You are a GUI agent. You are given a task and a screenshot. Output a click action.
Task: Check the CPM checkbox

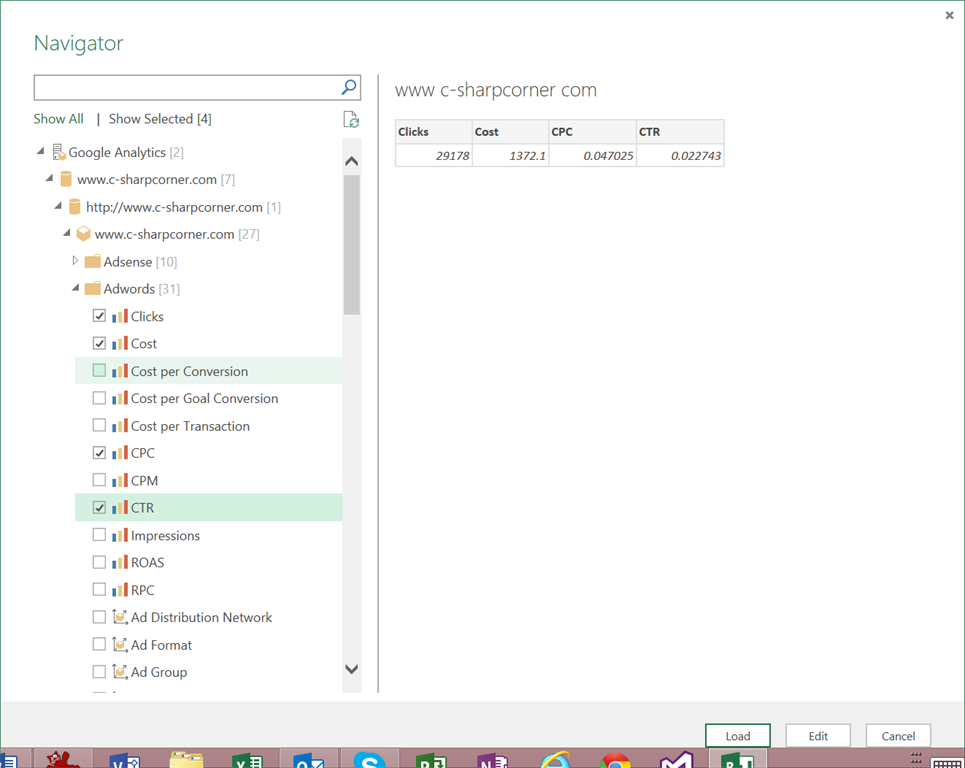[99, 480]
